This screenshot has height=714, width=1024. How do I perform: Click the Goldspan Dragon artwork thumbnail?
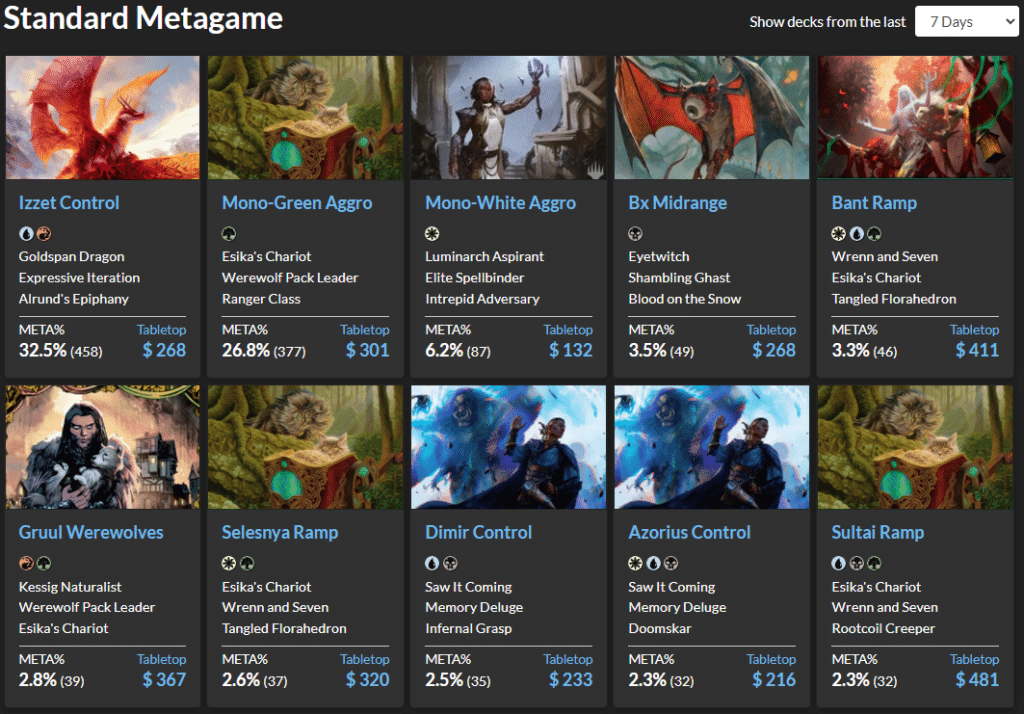[x=102, y=117]
